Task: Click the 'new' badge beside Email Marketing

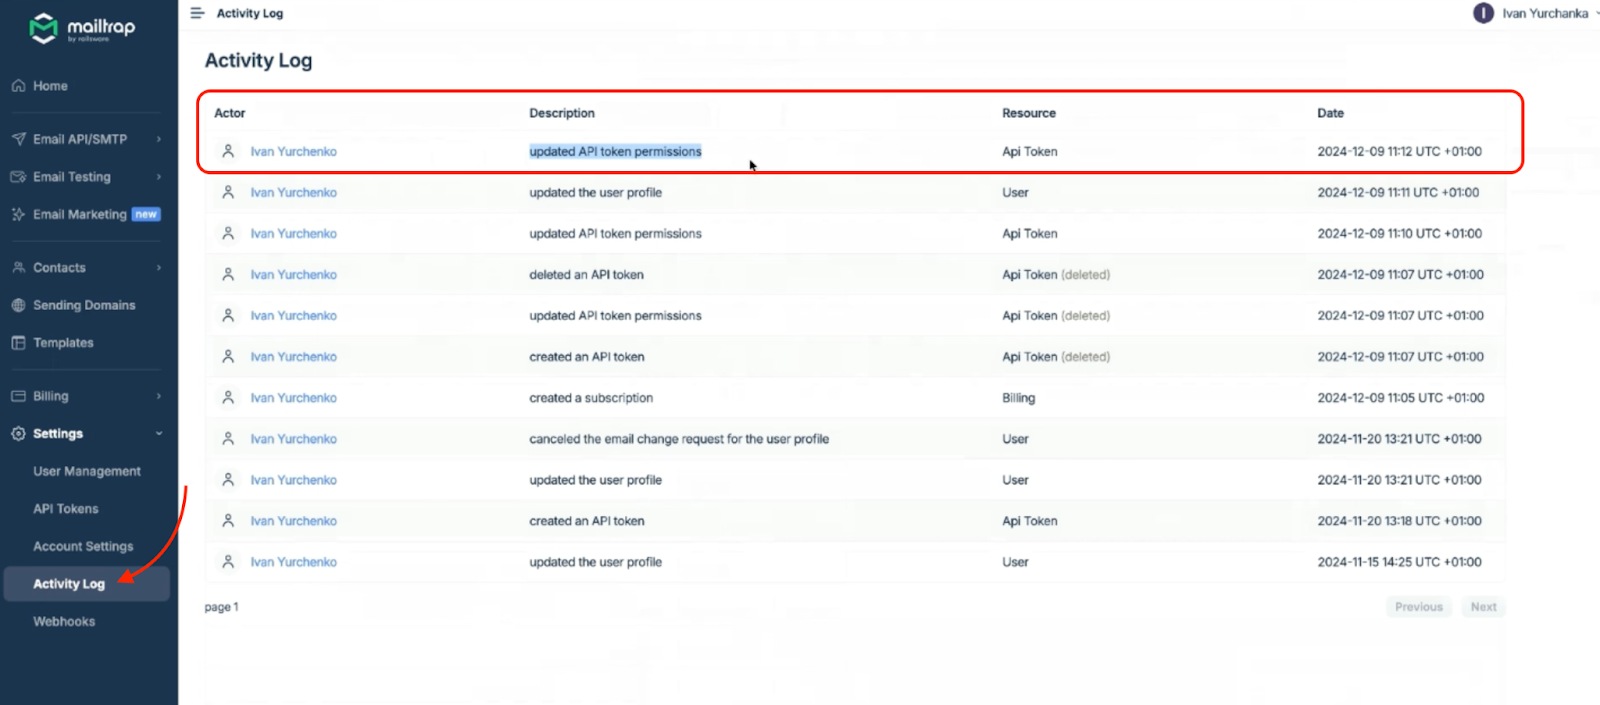Action: point(146,214)
